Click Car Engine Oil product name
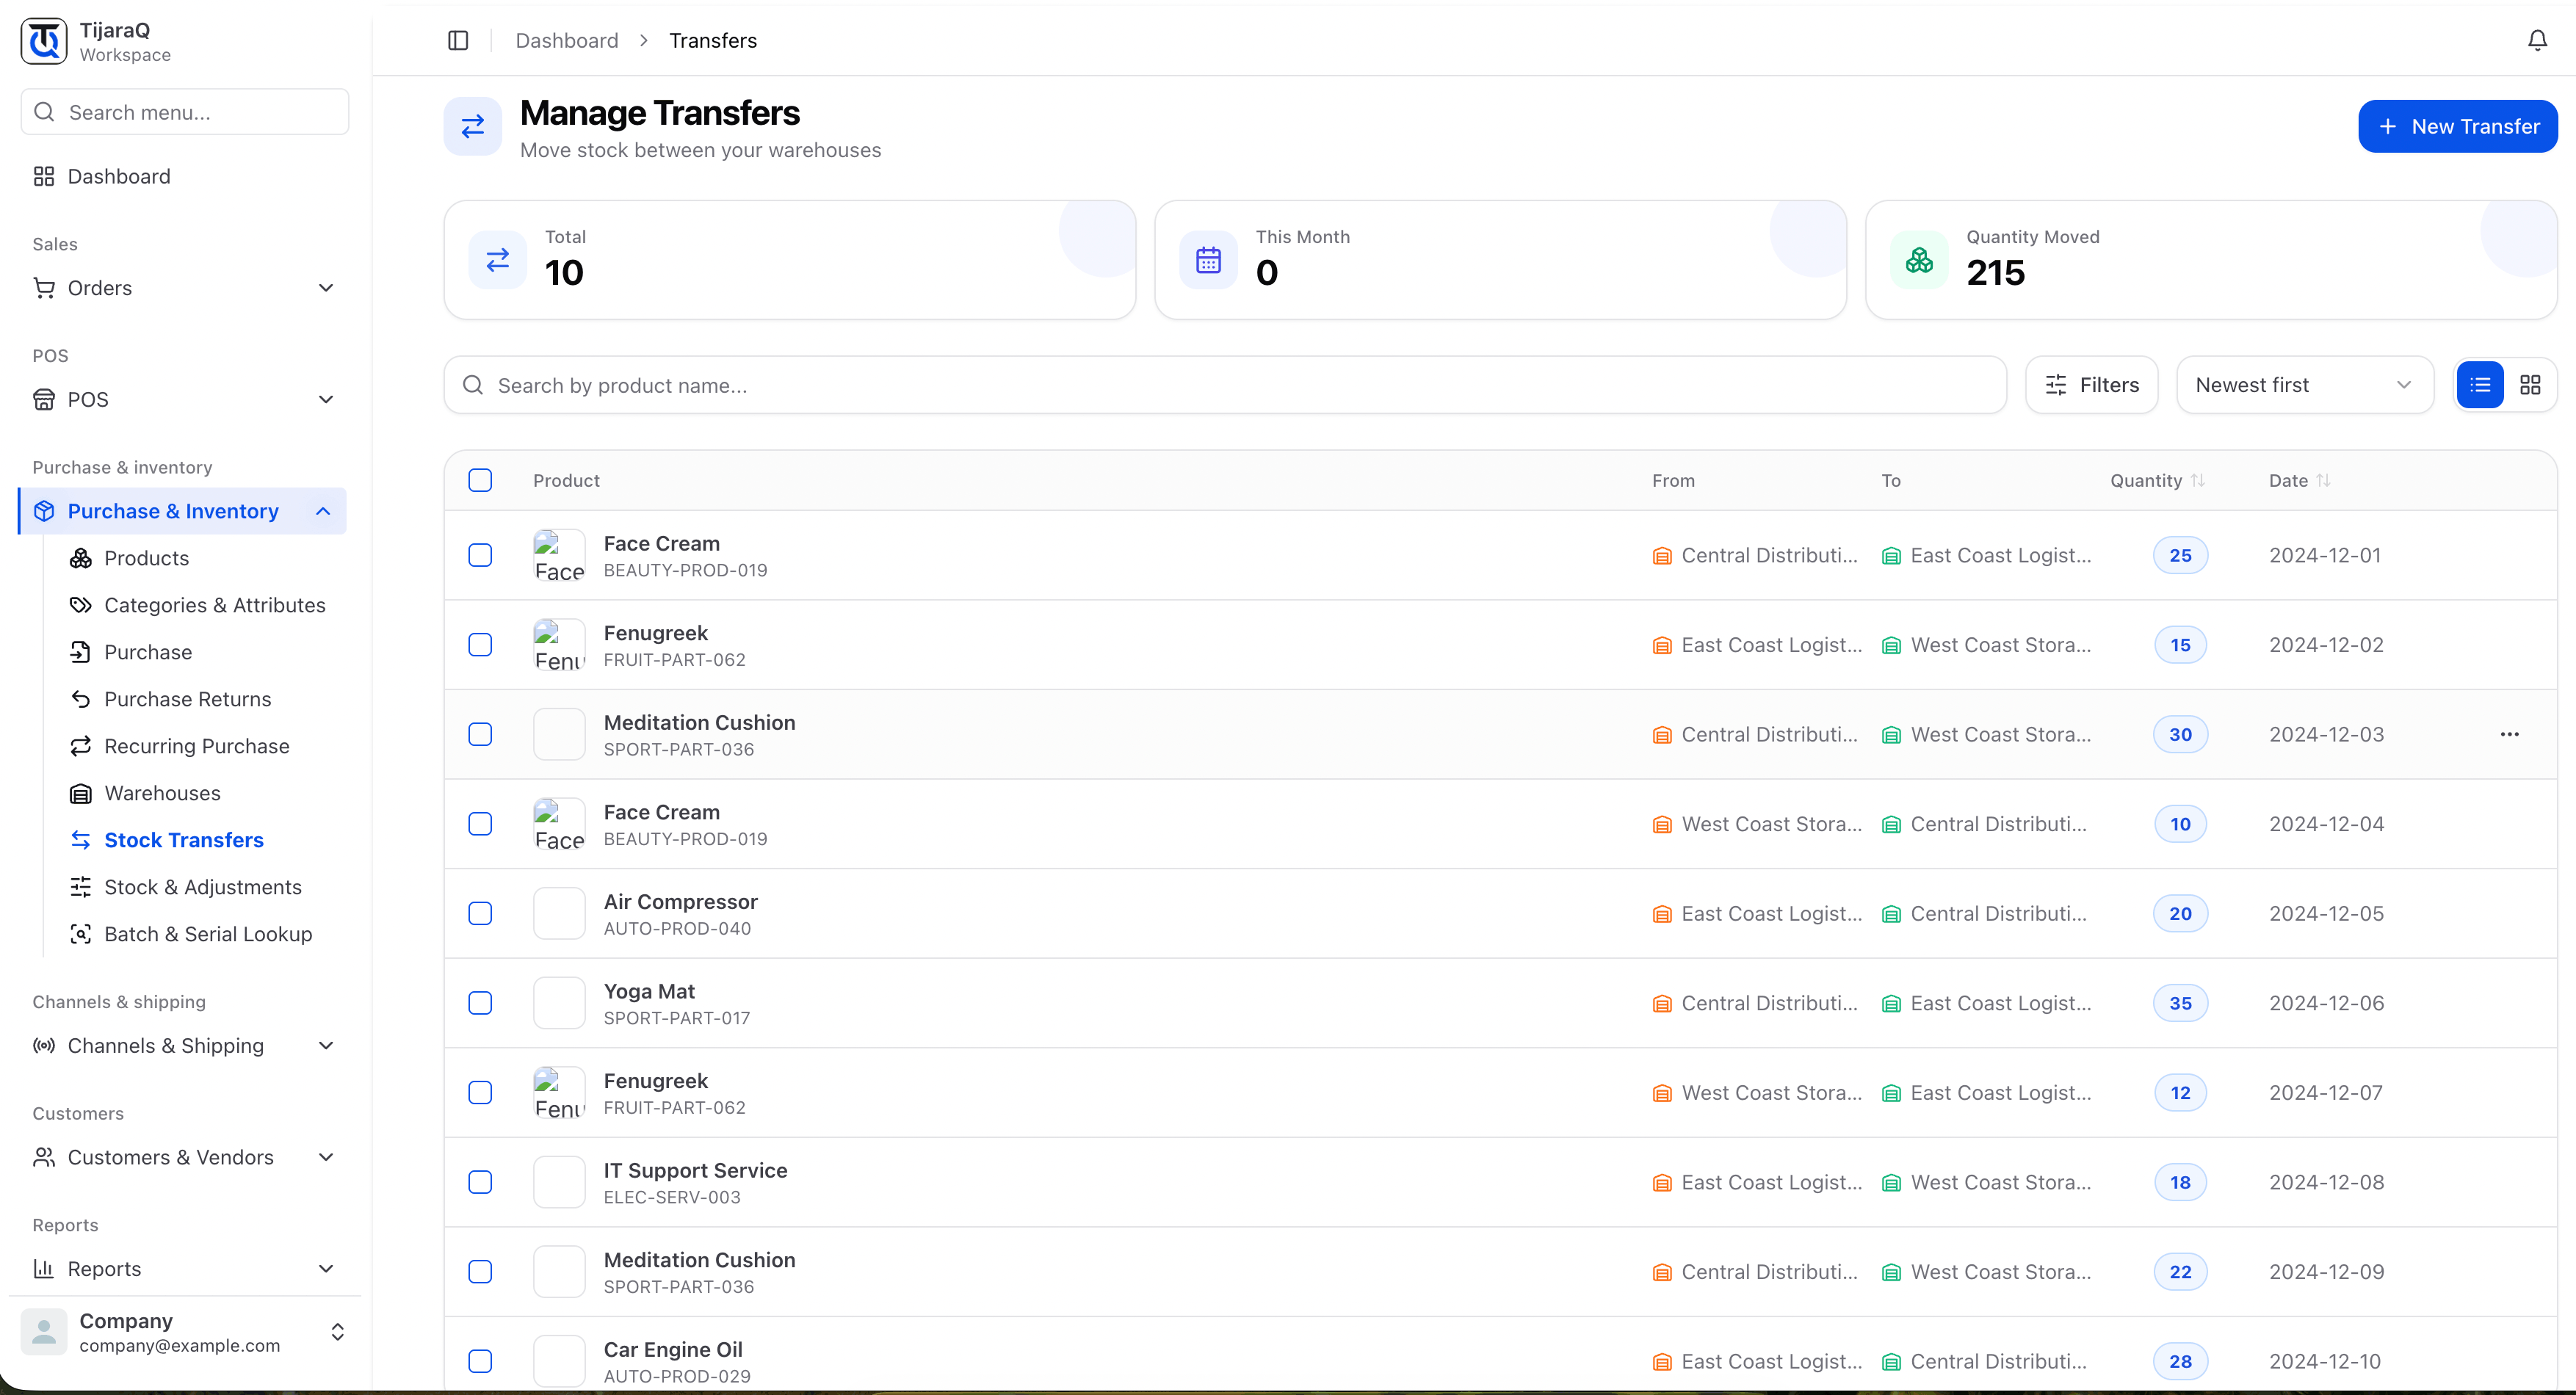Image resolution: width=2576 pixels, height=1395 pixels. tap(673, 1350)
